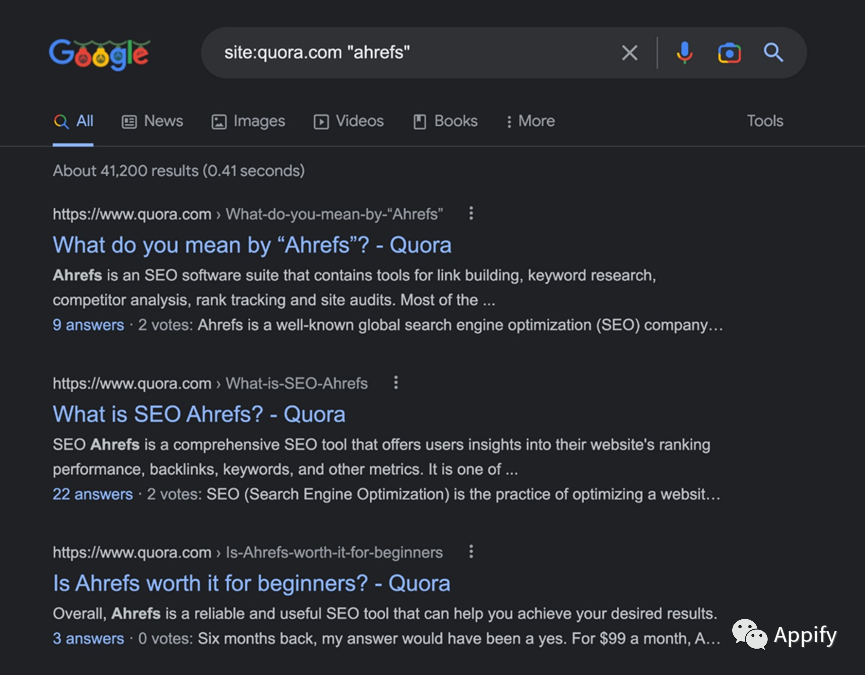Open the "22 answers" link
865x675 pixels.
pos(93,494)
